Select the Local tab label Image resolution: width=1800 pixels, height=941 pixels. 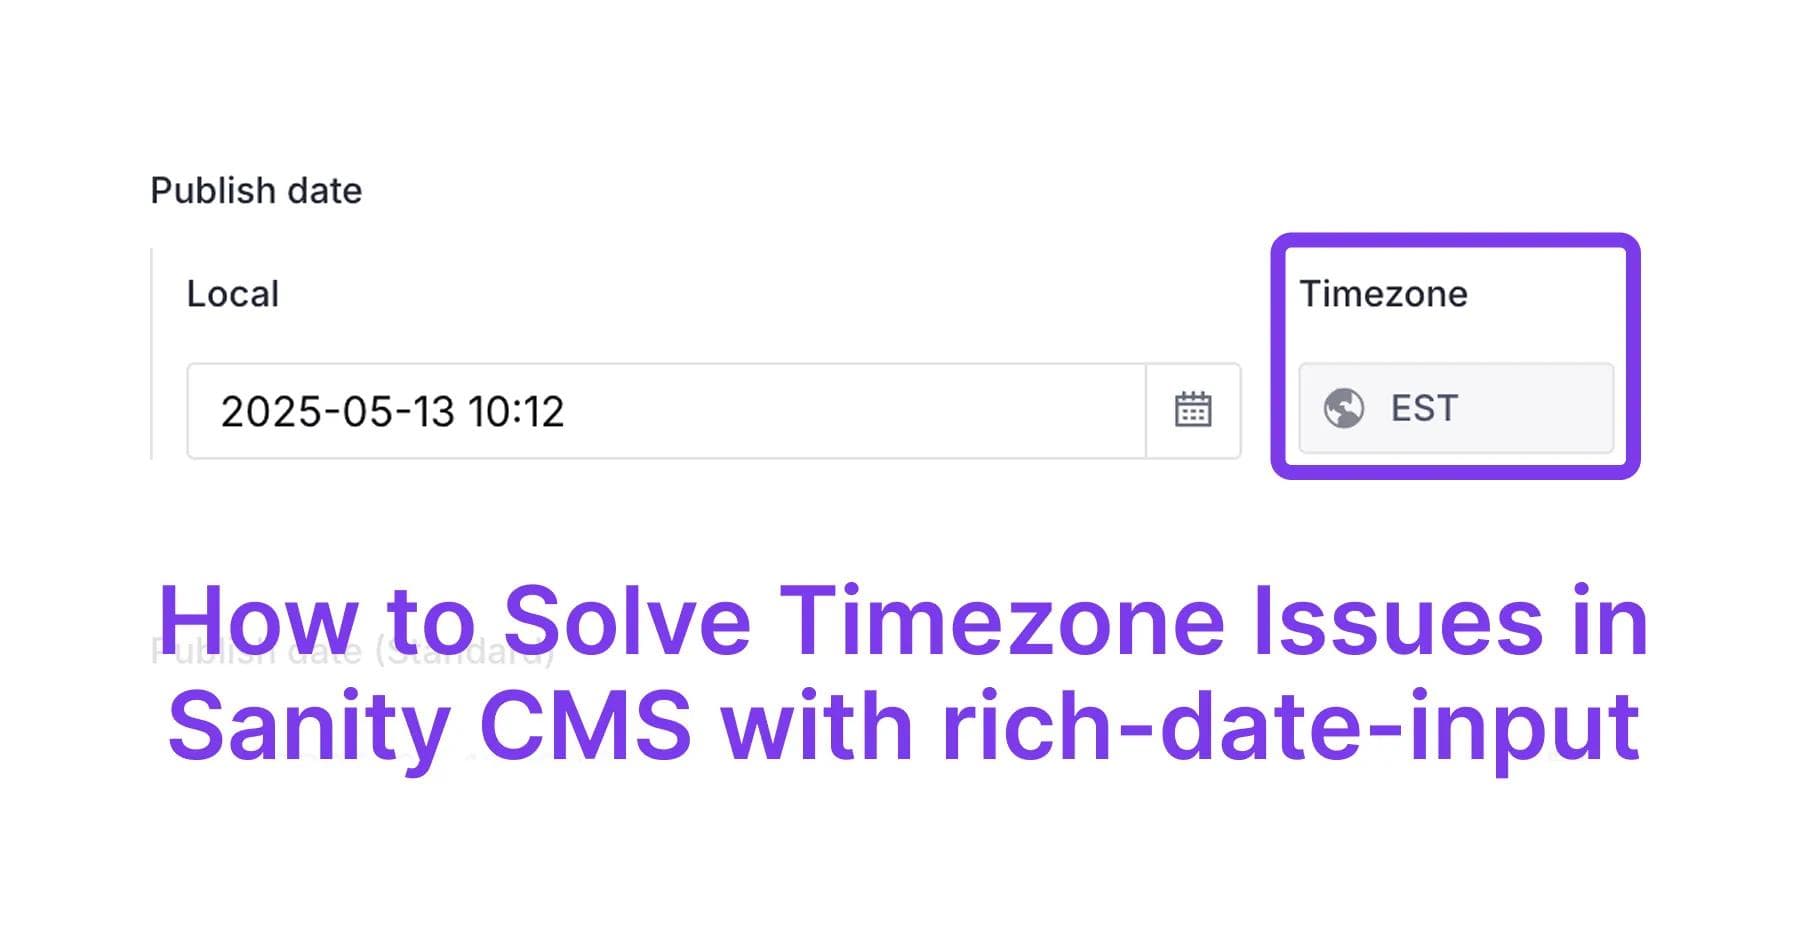(232, 293)
